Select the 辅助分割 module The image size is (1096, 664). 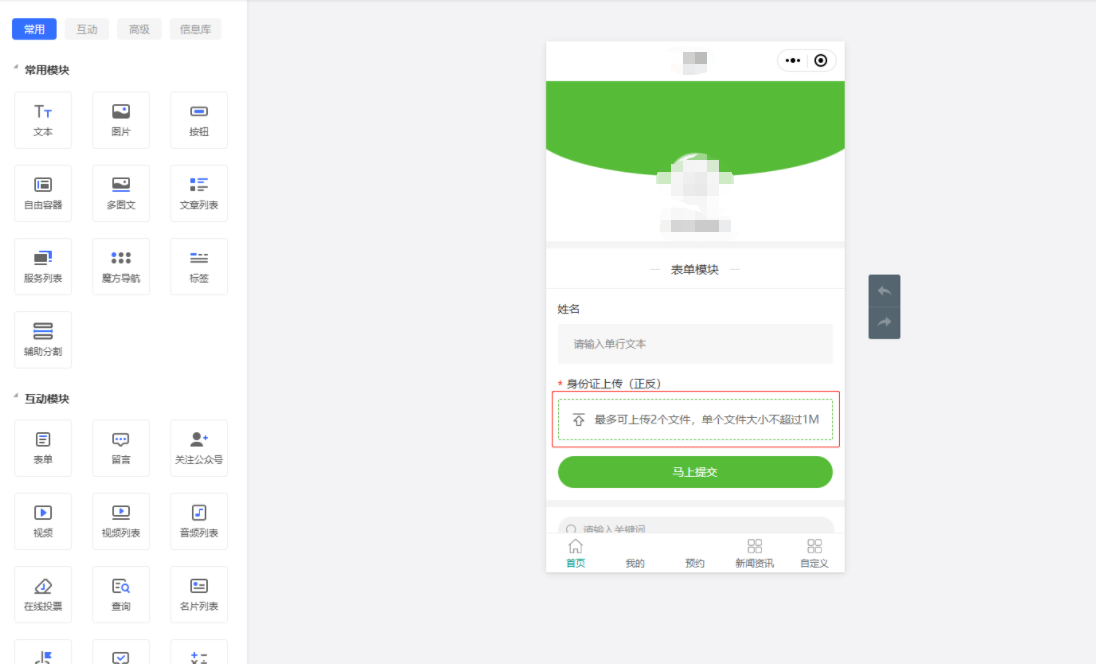click(x=43, y=340)
